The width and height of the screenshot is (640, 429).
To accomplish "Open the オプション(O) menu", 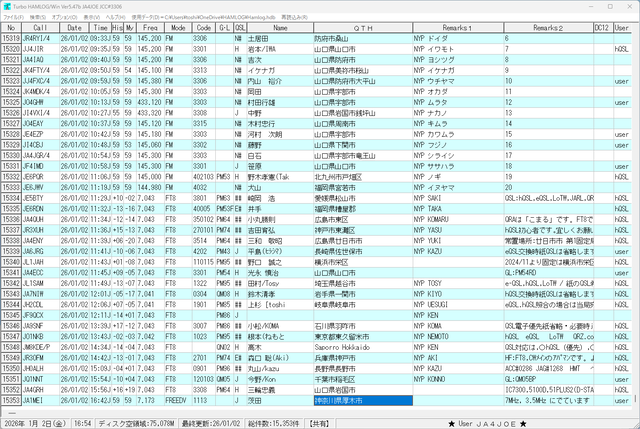I will [64, 17].
